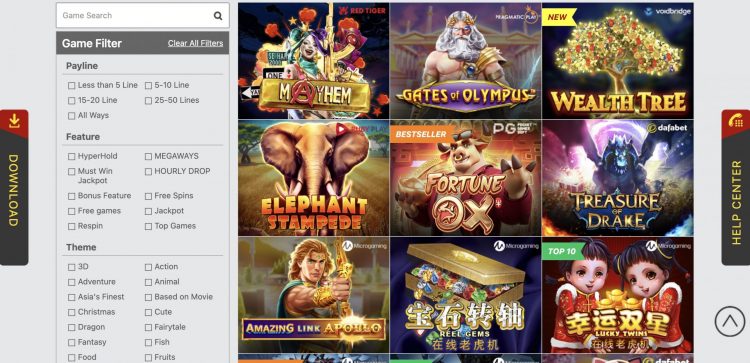Check the Fairytale theme filter

tap(148, 328)
